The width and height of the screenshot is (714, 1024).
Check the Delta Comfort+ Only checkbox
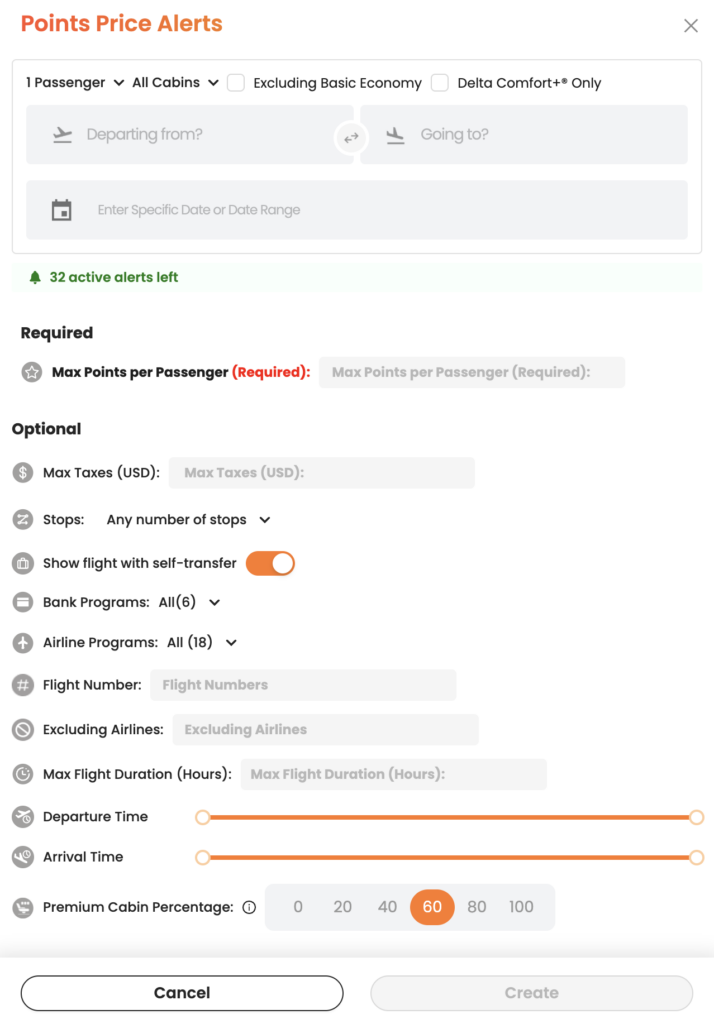pos(440,83)
